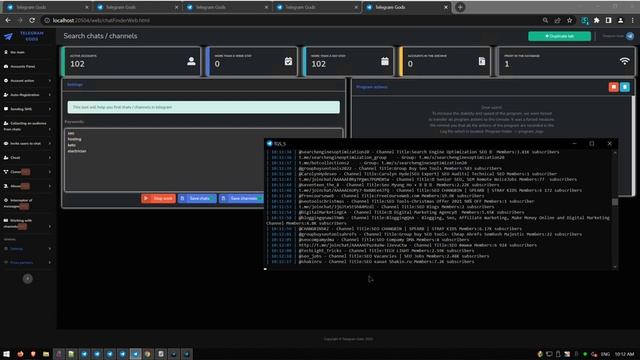Click the ENG language indicator in tray
640x360 pixels.
pos(605,354)
